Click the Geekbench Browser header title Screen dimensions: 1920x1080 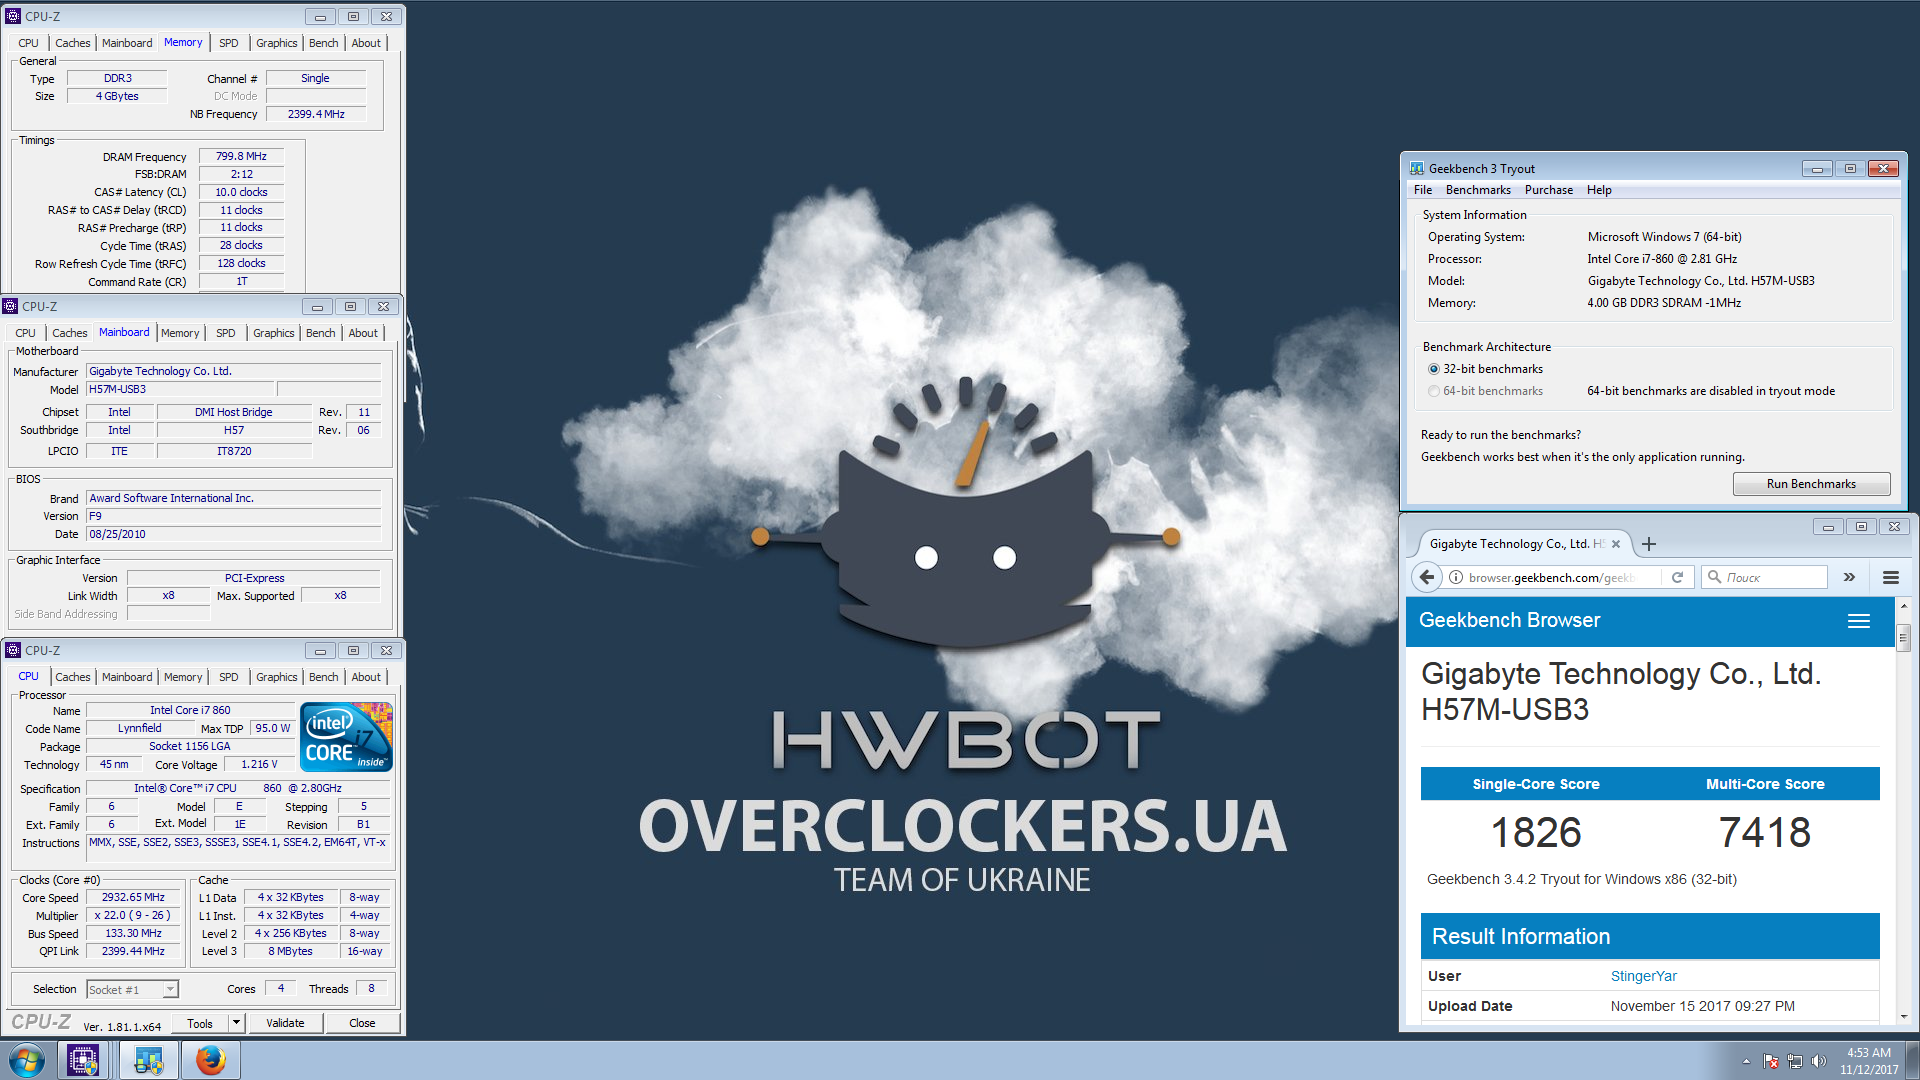click(x=1509, y=620)
